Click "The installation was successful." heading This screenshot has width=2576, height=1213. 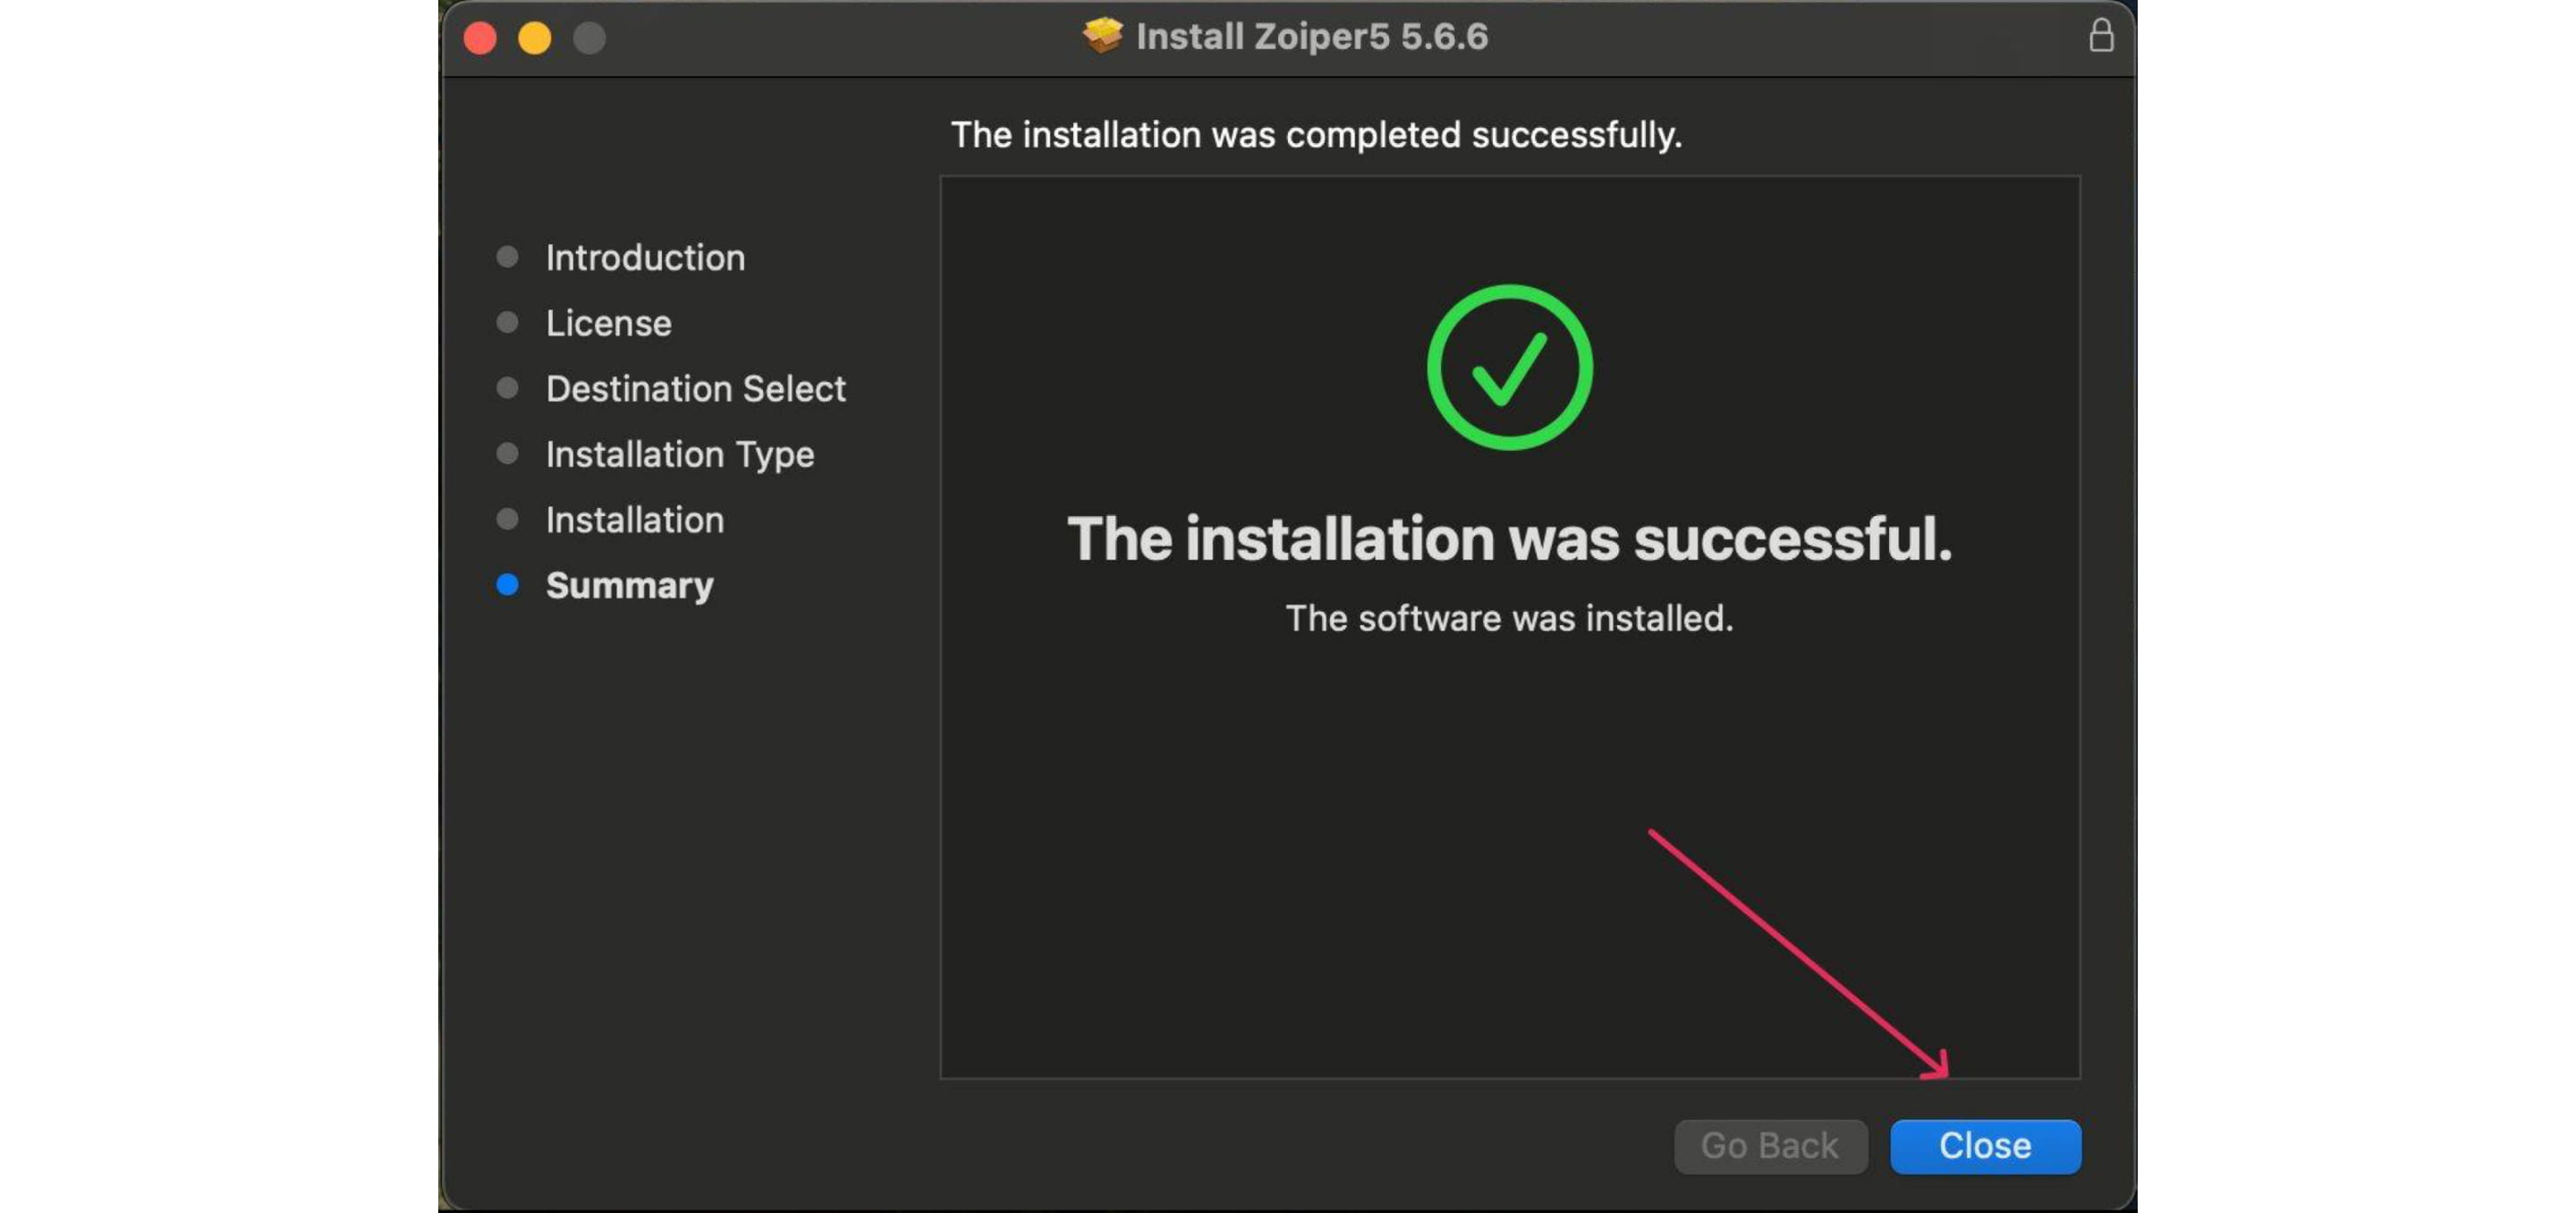click(x=1509, y=539)
